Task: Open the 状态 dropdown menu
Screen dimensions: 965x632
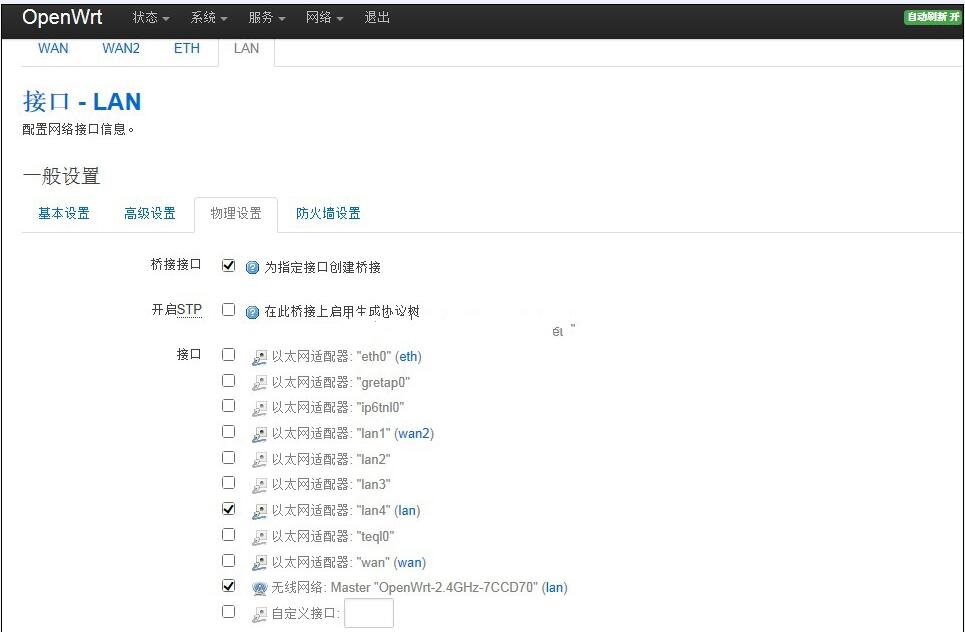Action: tap(151, 18)
